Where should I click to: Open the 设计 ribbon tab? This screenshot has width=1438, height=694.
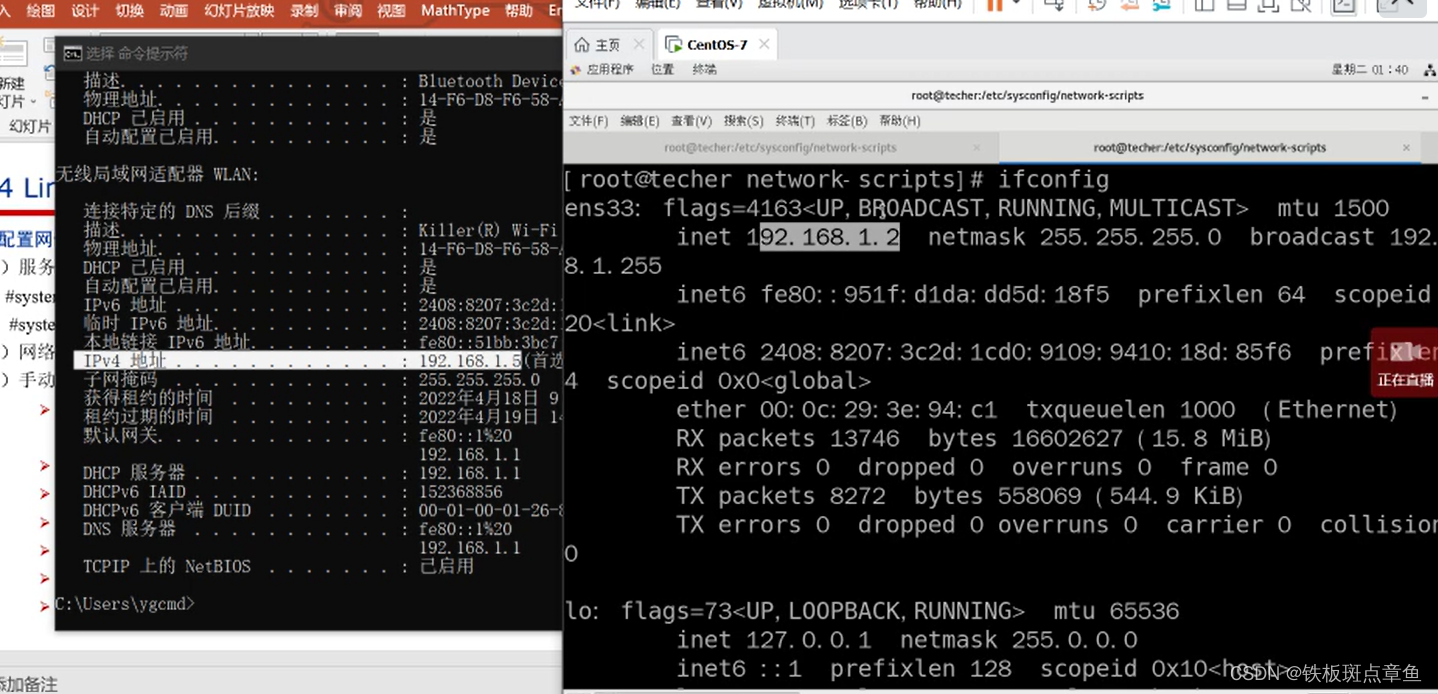[86, 11]
